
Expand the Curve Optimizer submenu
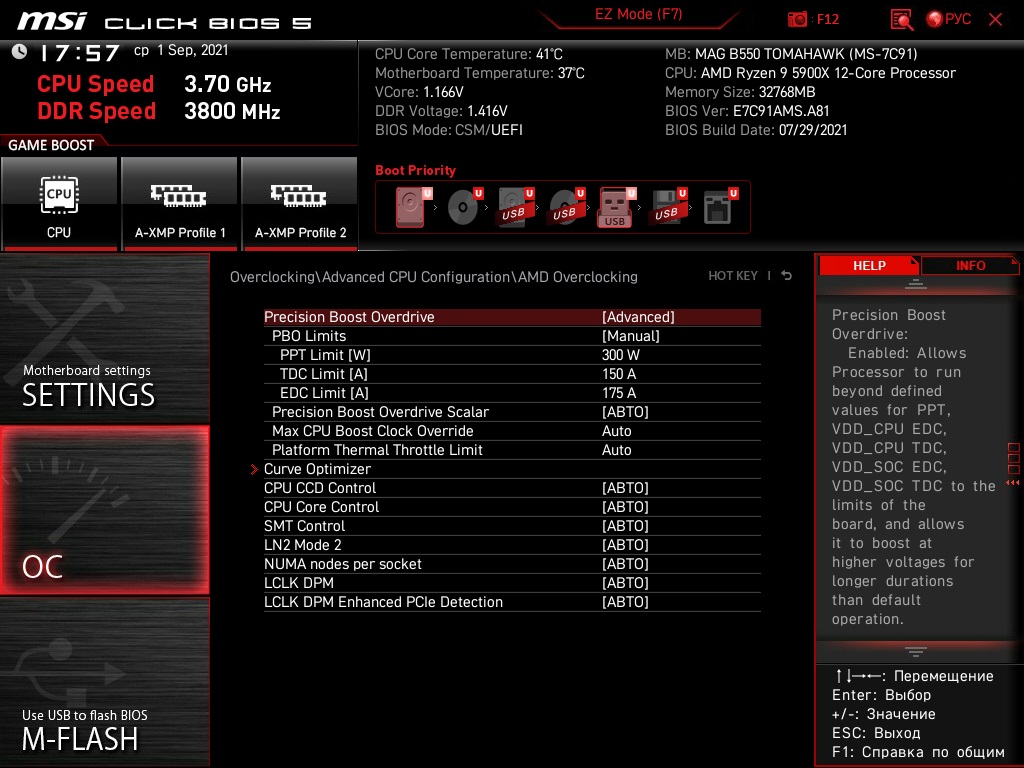click(512, 469)
